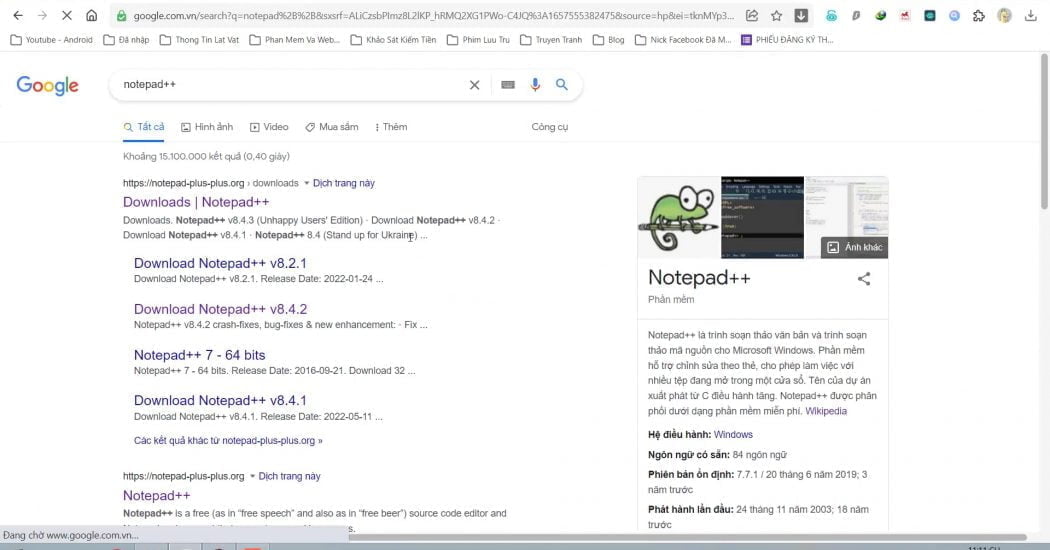Open the PHIẾU ĐĂNG KÝ TH... bookmark

(x=788, y=40)
